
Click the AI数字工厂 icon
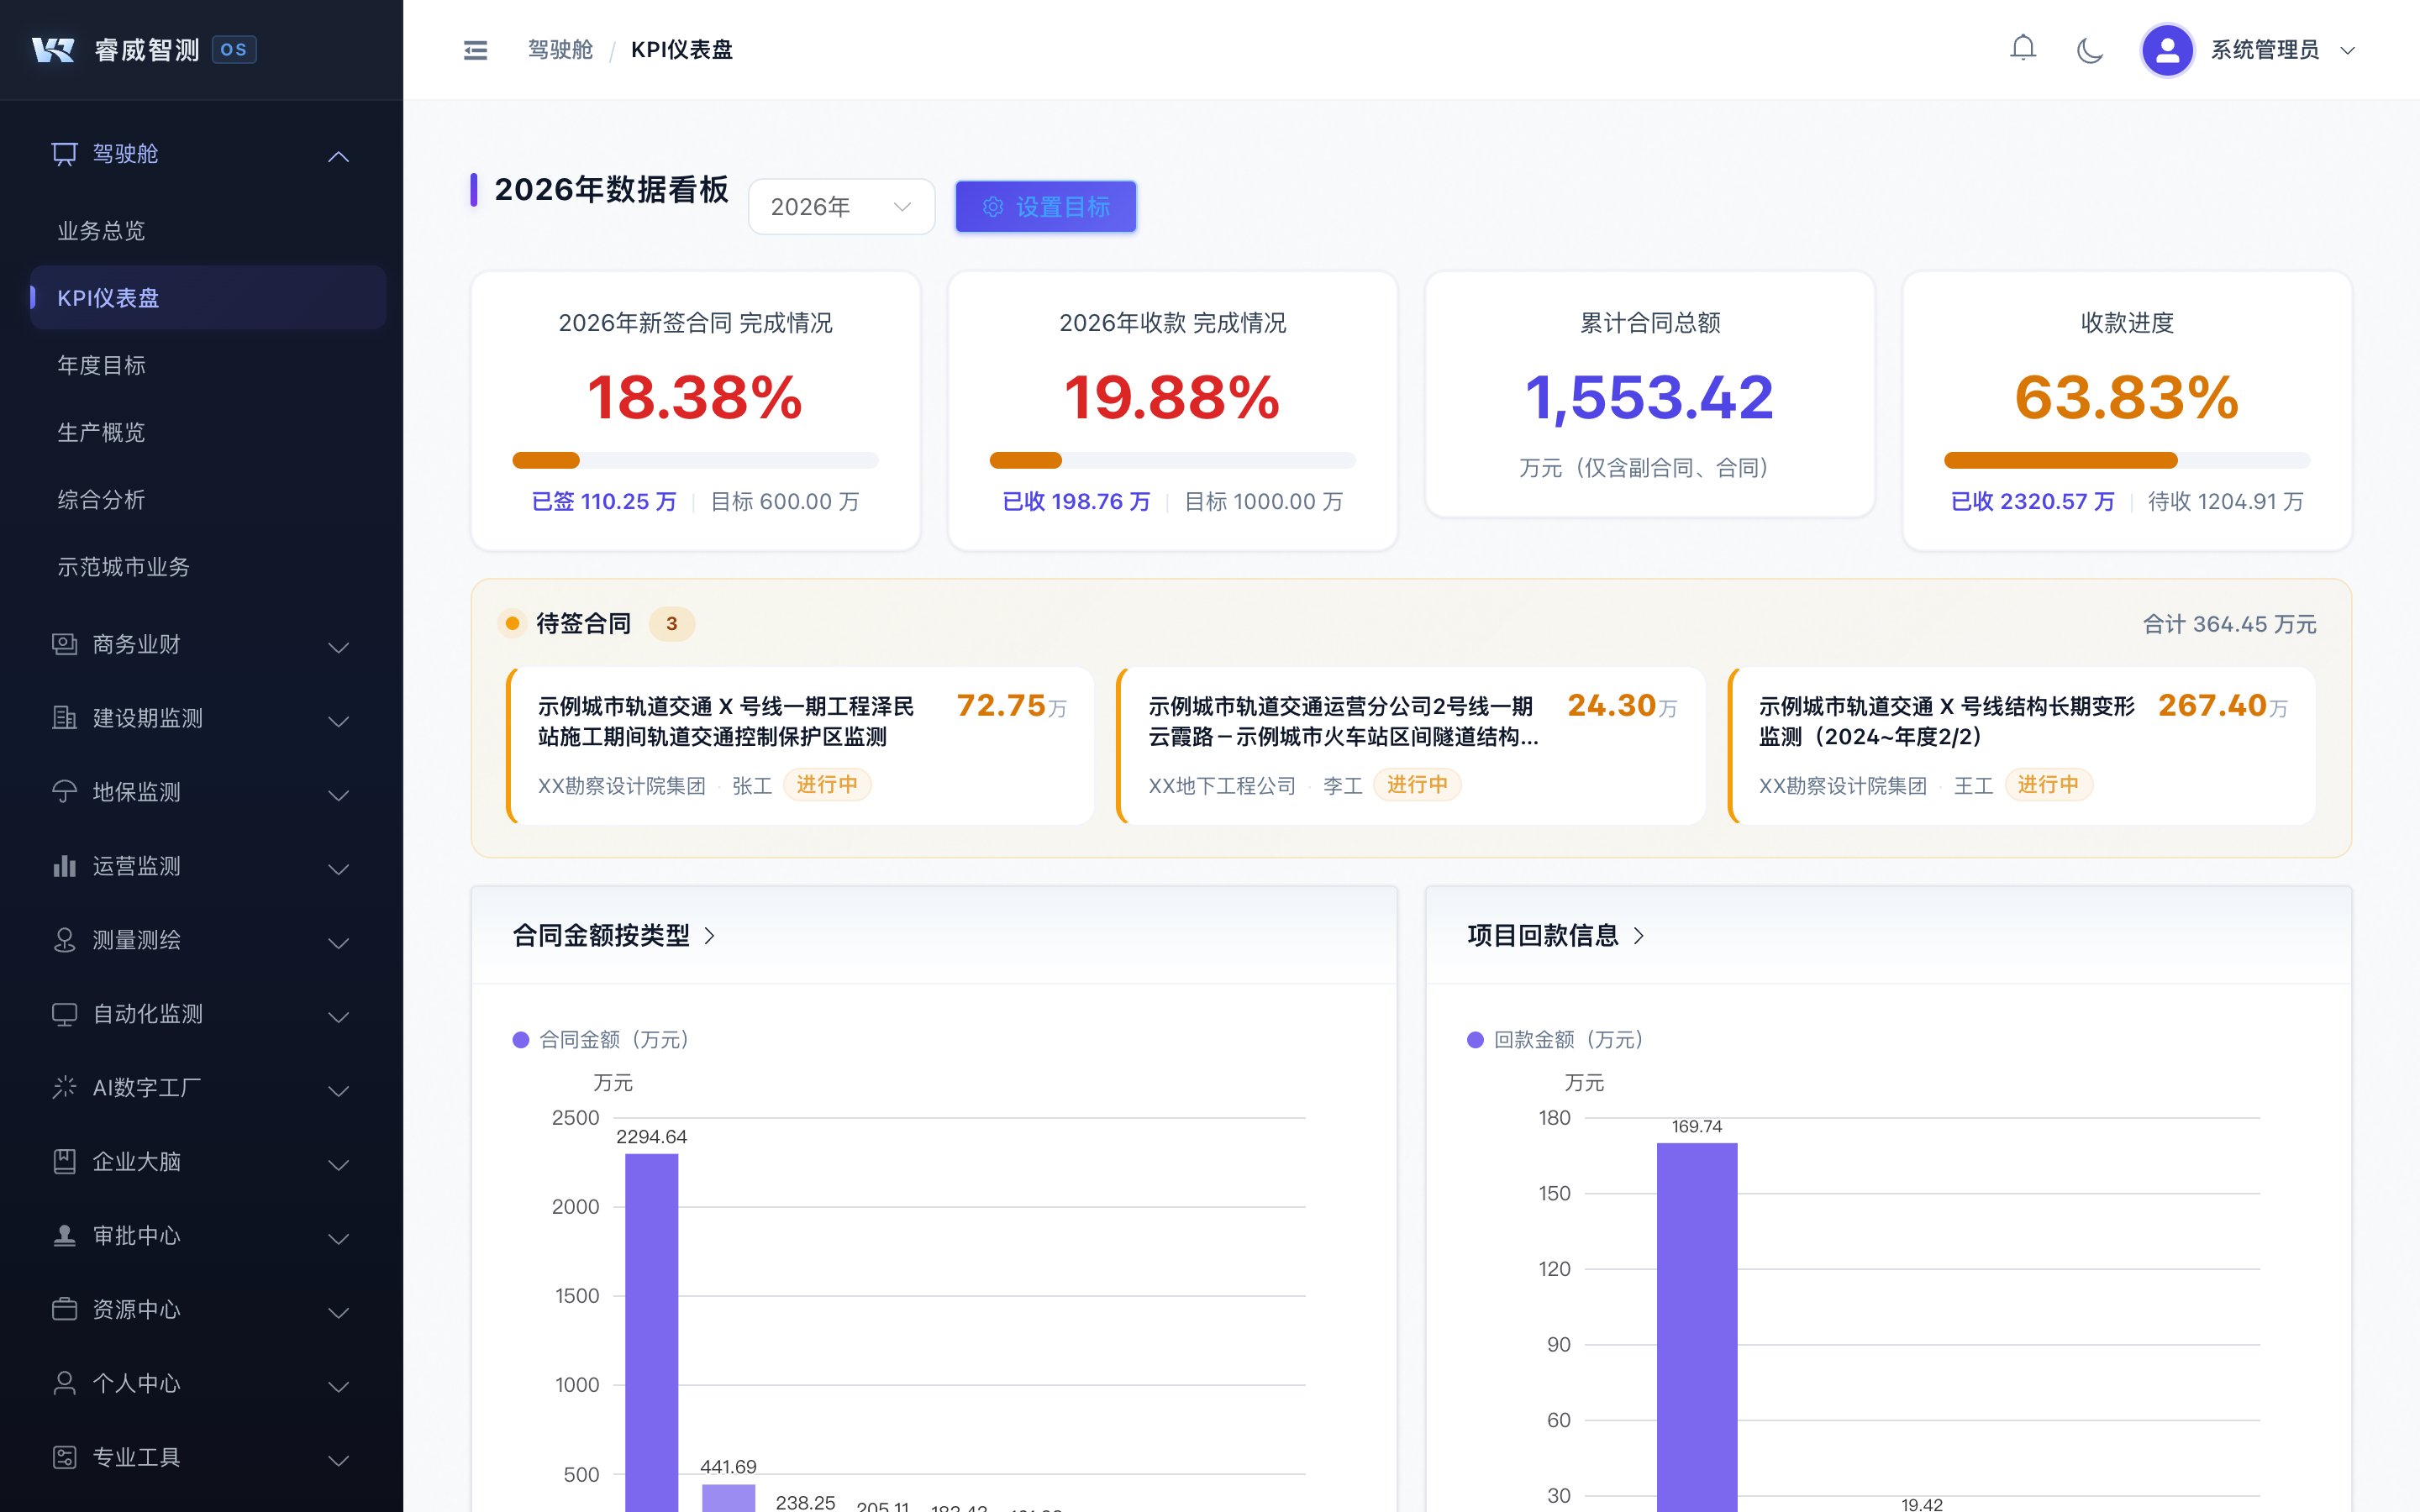pos(64,1088)
